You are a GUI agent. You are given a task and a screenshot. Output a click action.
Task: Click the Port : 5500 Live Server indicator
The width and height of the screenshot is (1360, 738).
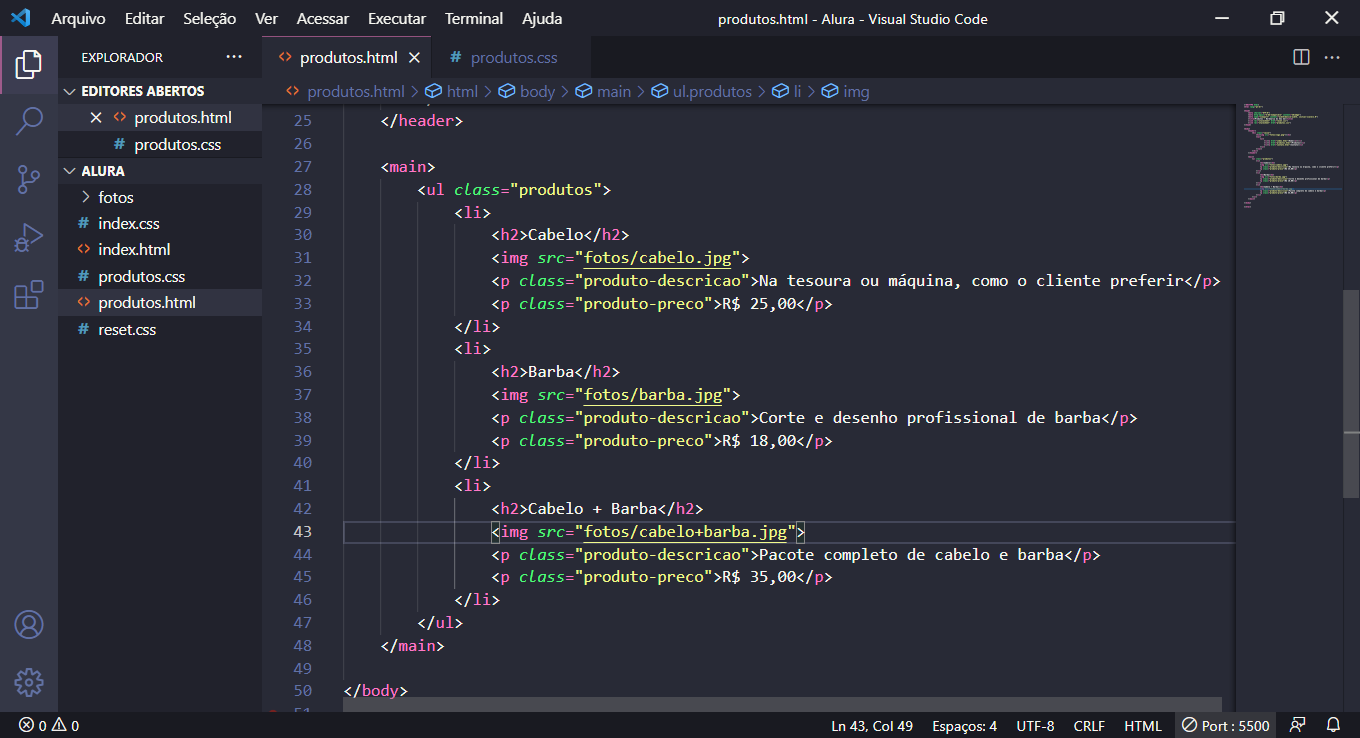coord(1225,726)
